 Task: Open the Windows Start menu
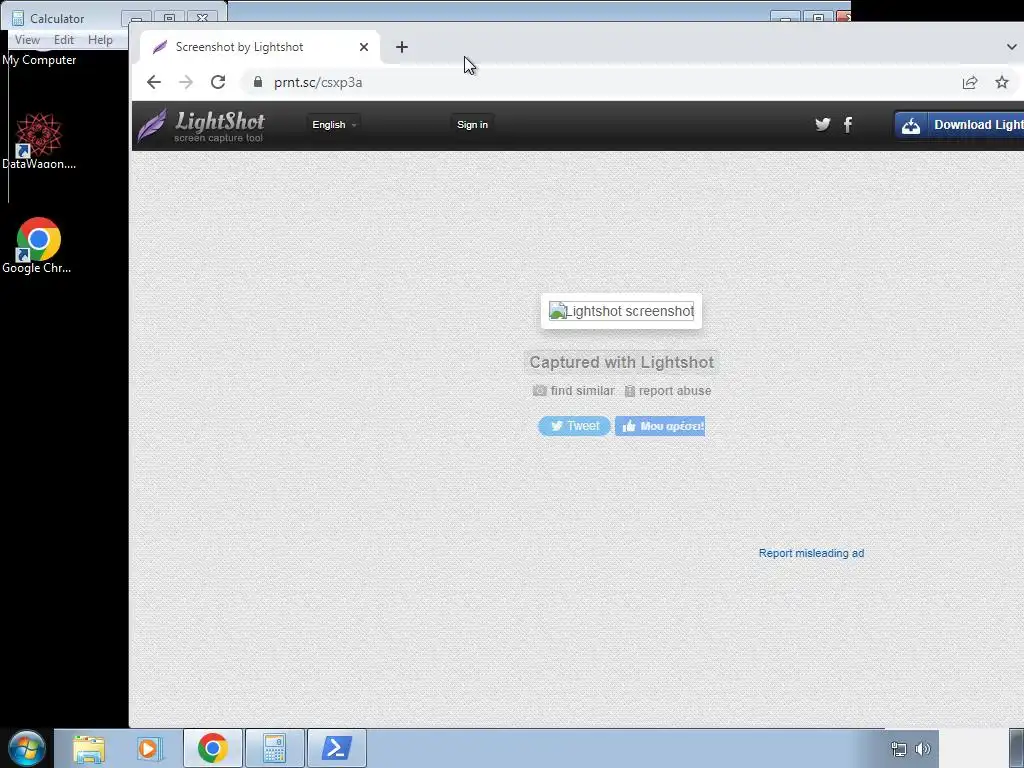click(27, 748)
